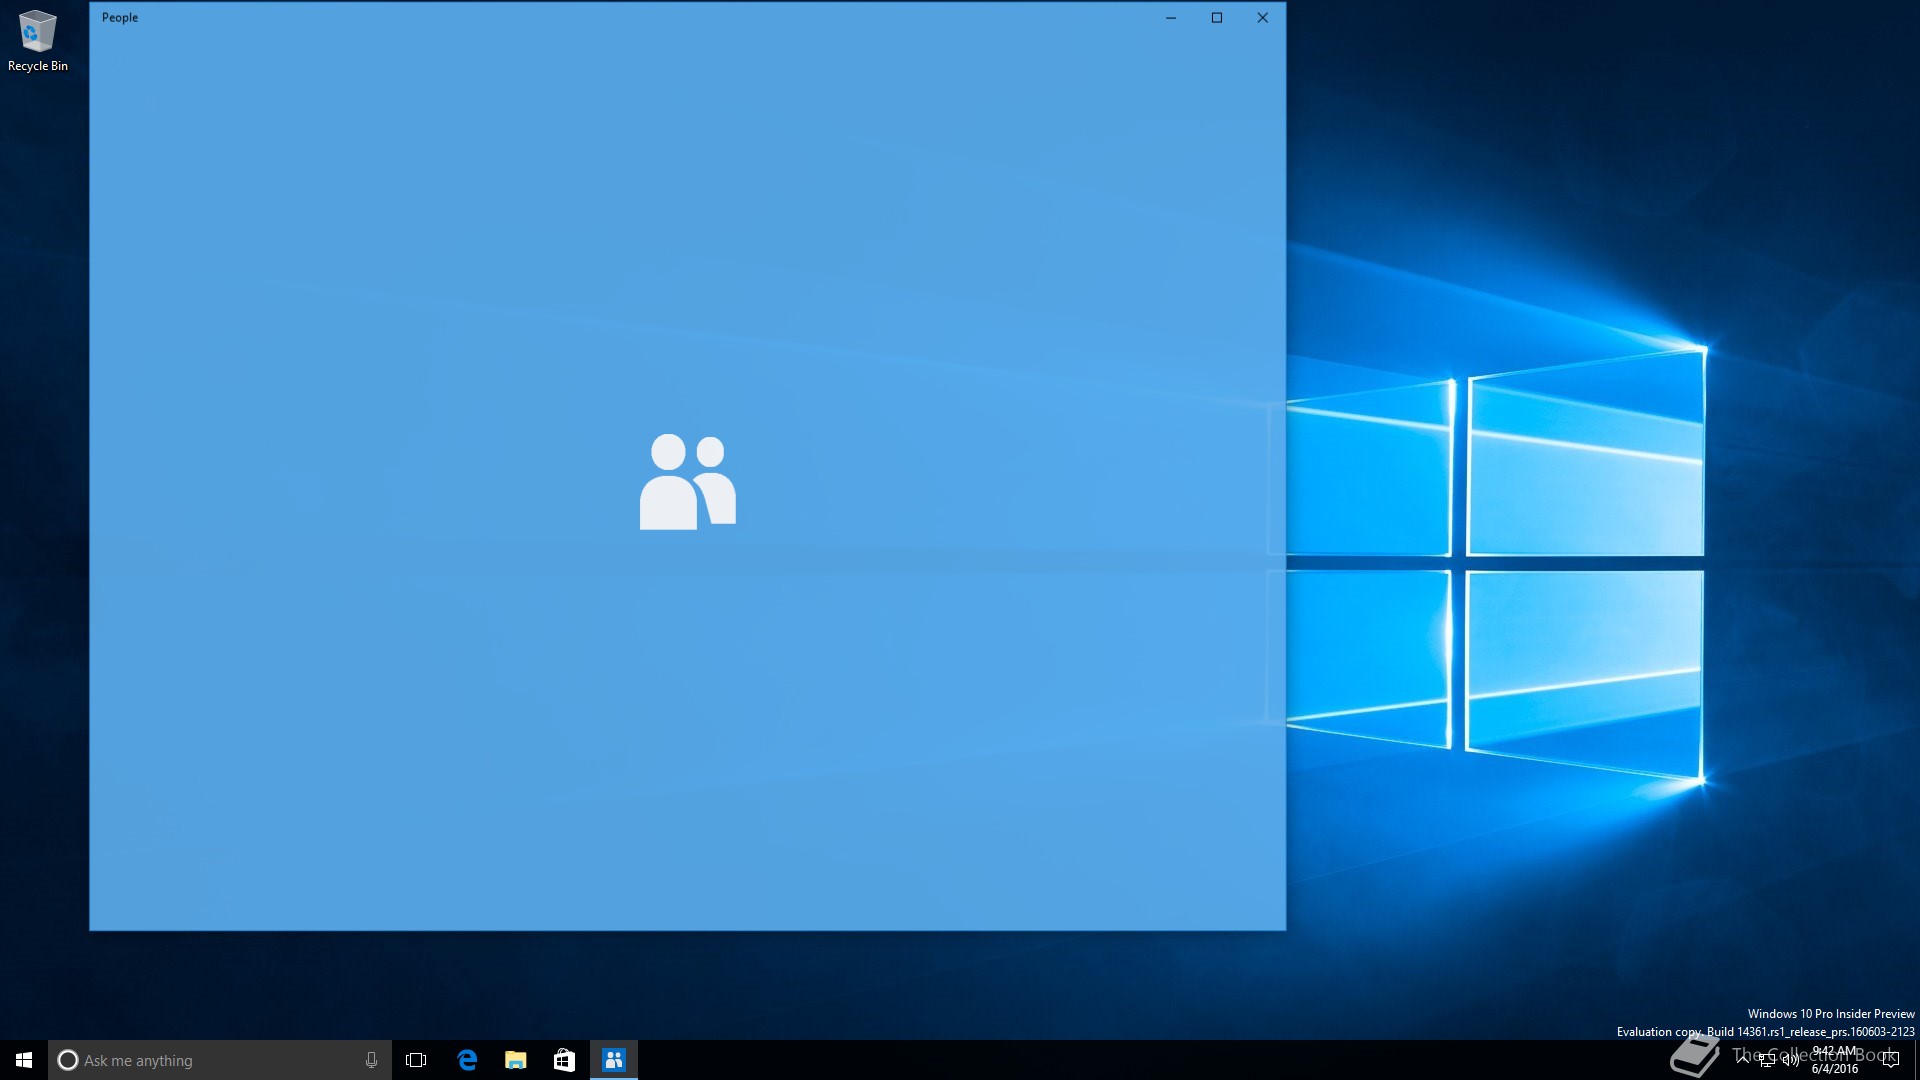Click the Cortana circle icon
Screen dimensions: 1920x1080
pos(68,1060)
